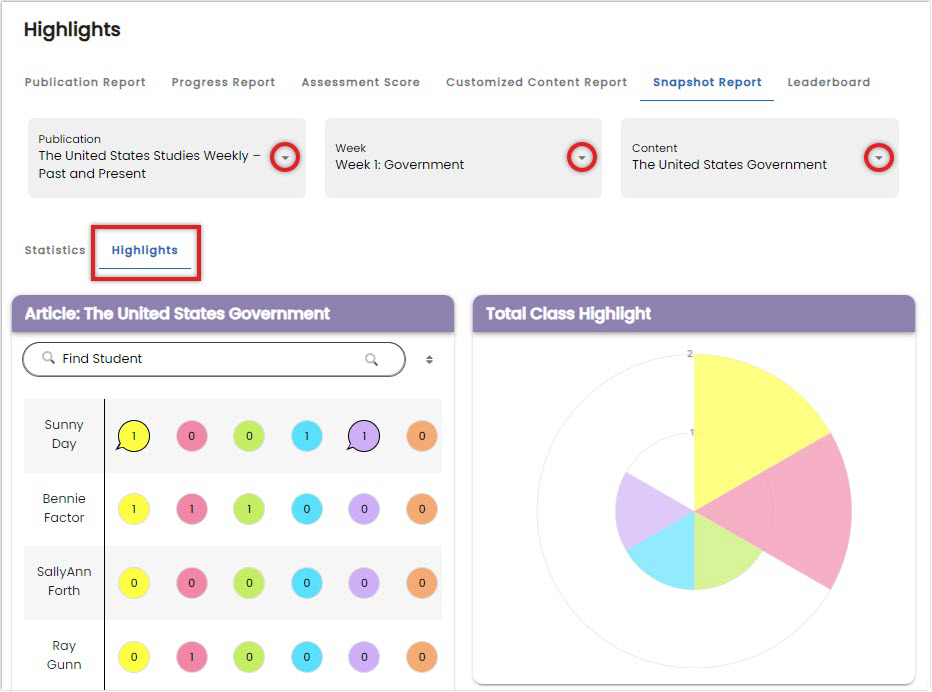Open the Leaderboard report tab

click(828, 83)
